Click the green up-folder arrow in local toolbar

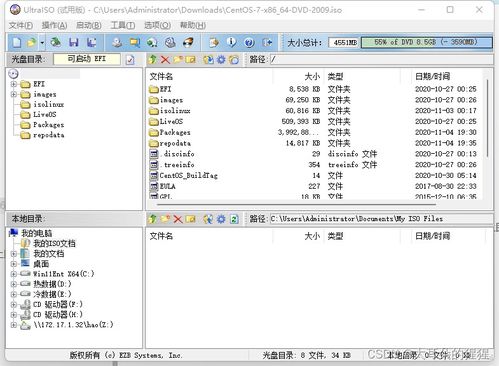153,219
